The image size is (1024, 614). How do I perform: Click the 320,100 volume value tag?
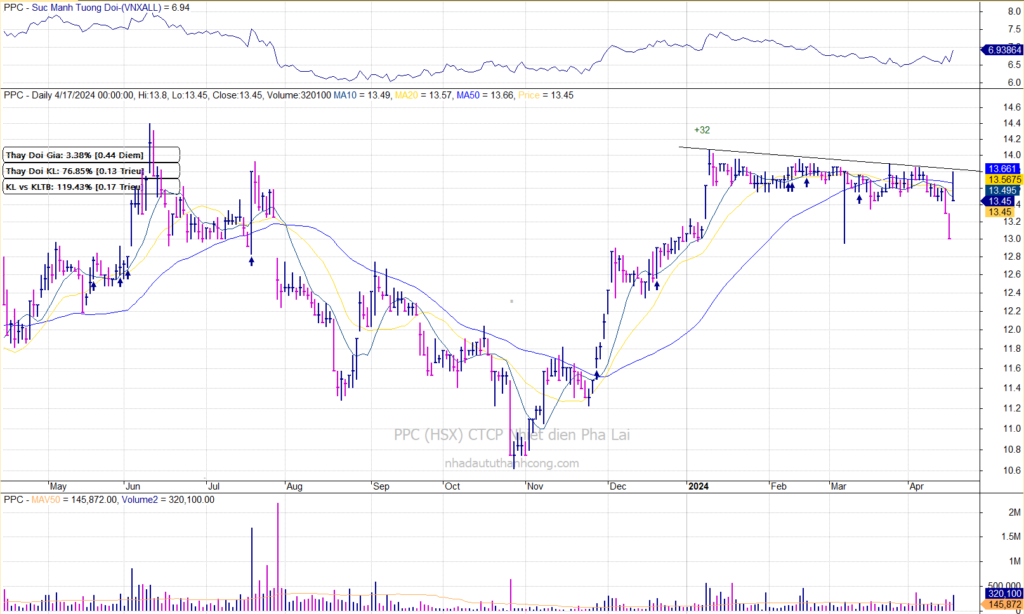pyautogui.click(x=1000, y=593)
